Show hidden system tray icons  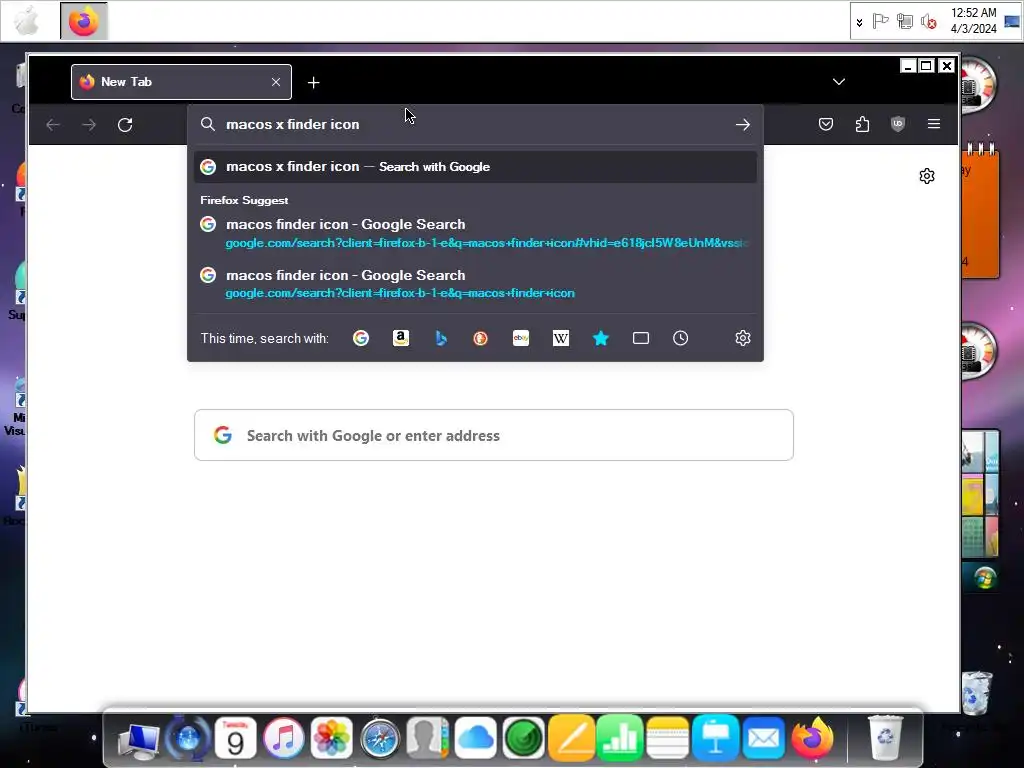pos(859,22)
